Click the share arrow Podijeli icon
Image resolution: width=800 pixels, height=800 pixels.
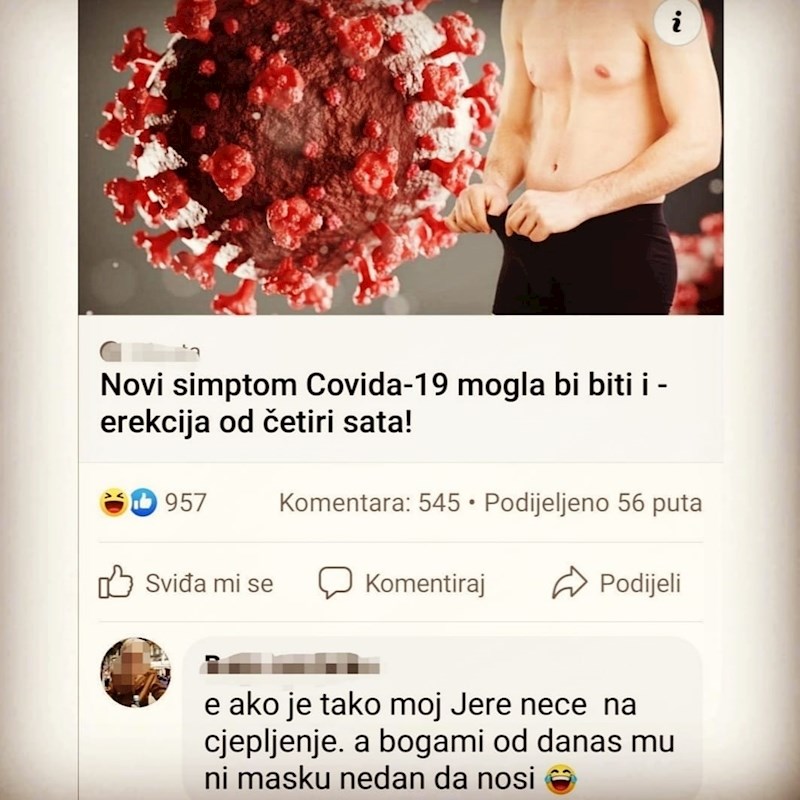569,582
